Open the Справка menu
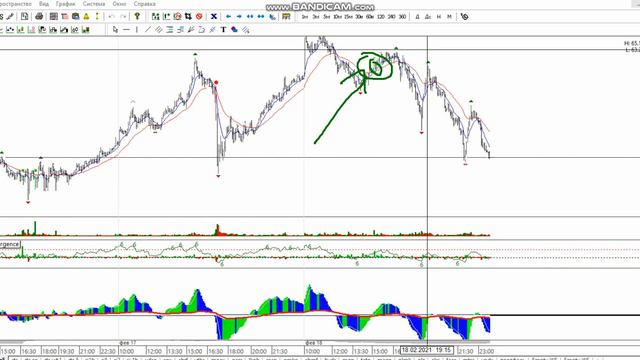Viewport: 640px width, 360px height. pyautogui.click(x=144, y=4)
